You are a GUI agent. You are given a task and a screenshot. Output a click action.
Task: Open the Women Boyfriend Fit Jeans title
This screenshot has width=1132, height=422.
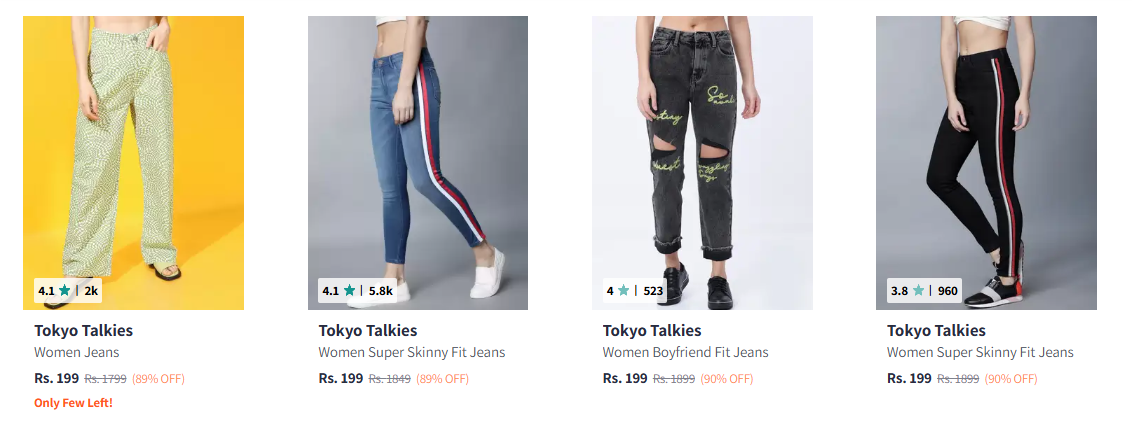click(x=685, y=353)
